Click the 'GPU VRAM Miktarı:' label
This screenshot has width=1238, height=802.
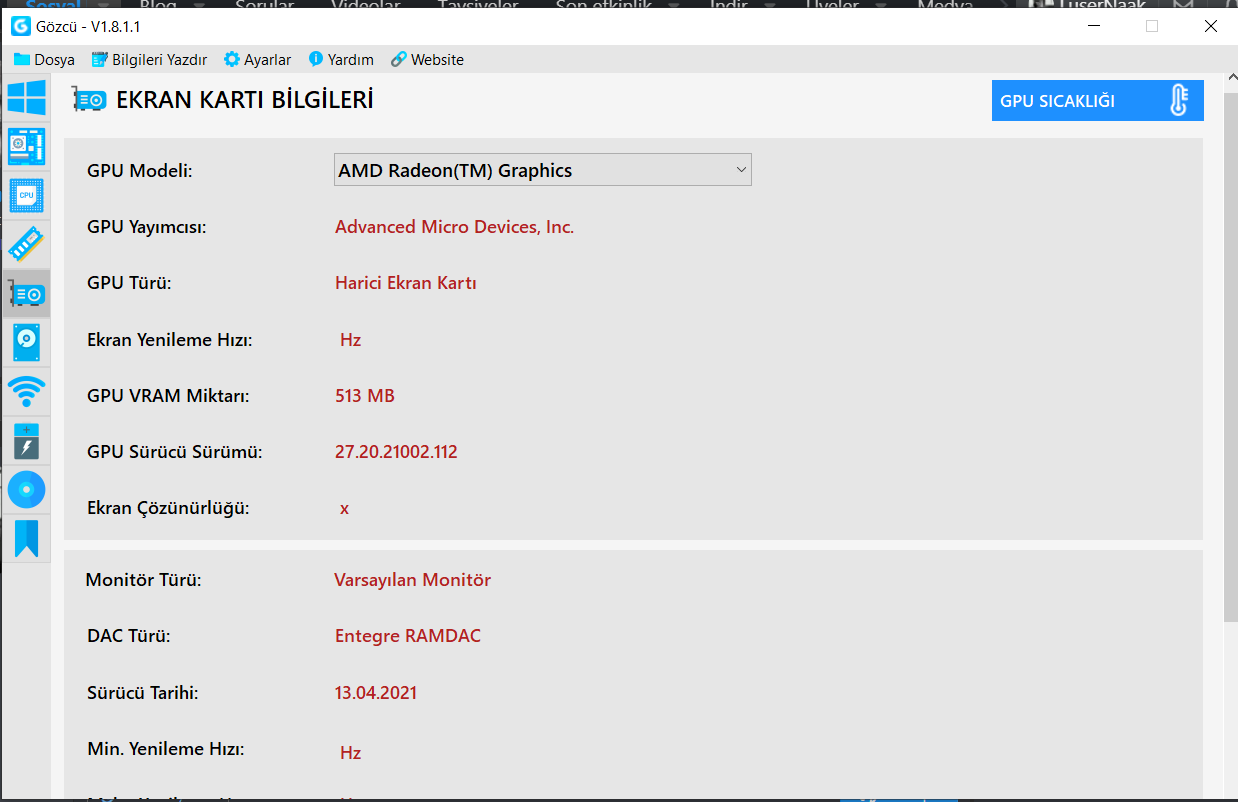(168, 396)
